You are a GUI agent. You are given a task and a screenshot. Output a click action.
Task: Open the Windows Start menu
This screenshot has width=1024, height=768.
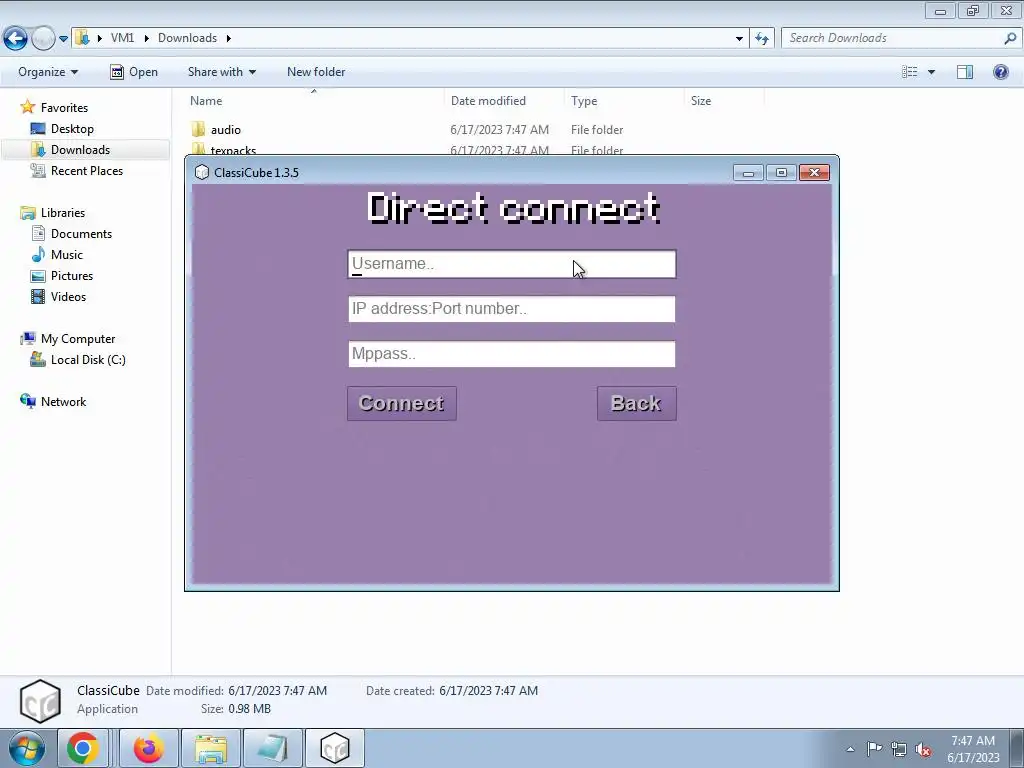tap(27, 748)
